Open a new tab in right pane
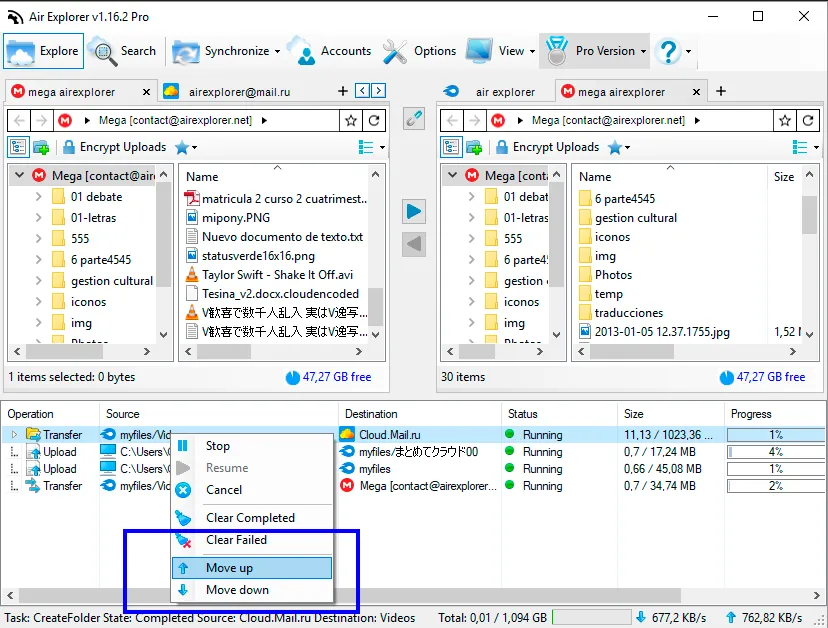828x628 pixels. [721, 91]
